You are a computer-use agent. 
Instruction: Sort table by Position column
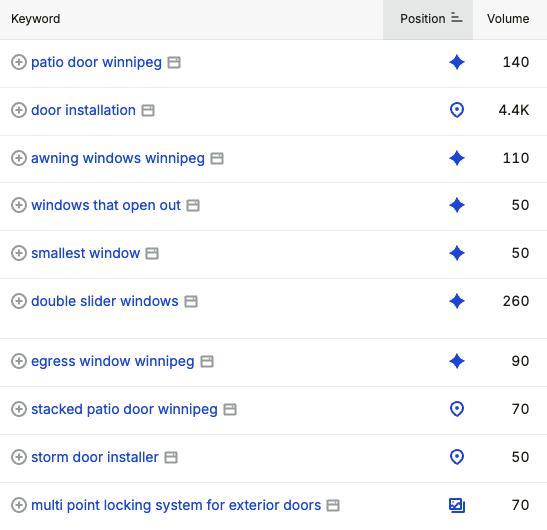point(428,19)
